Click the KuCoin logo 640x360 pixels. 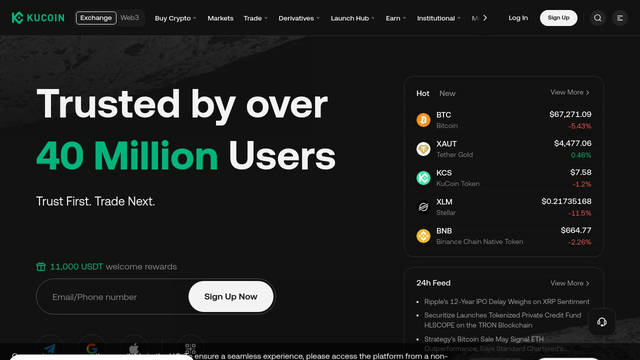click(38, 18)
